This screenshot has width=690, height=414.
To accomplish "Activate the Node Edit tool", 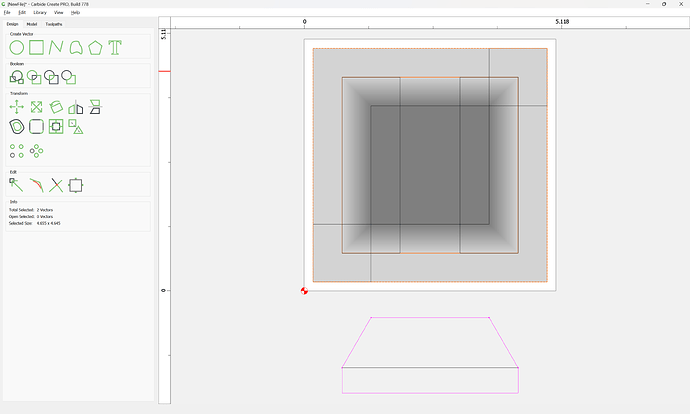I will tap(17, 185).
